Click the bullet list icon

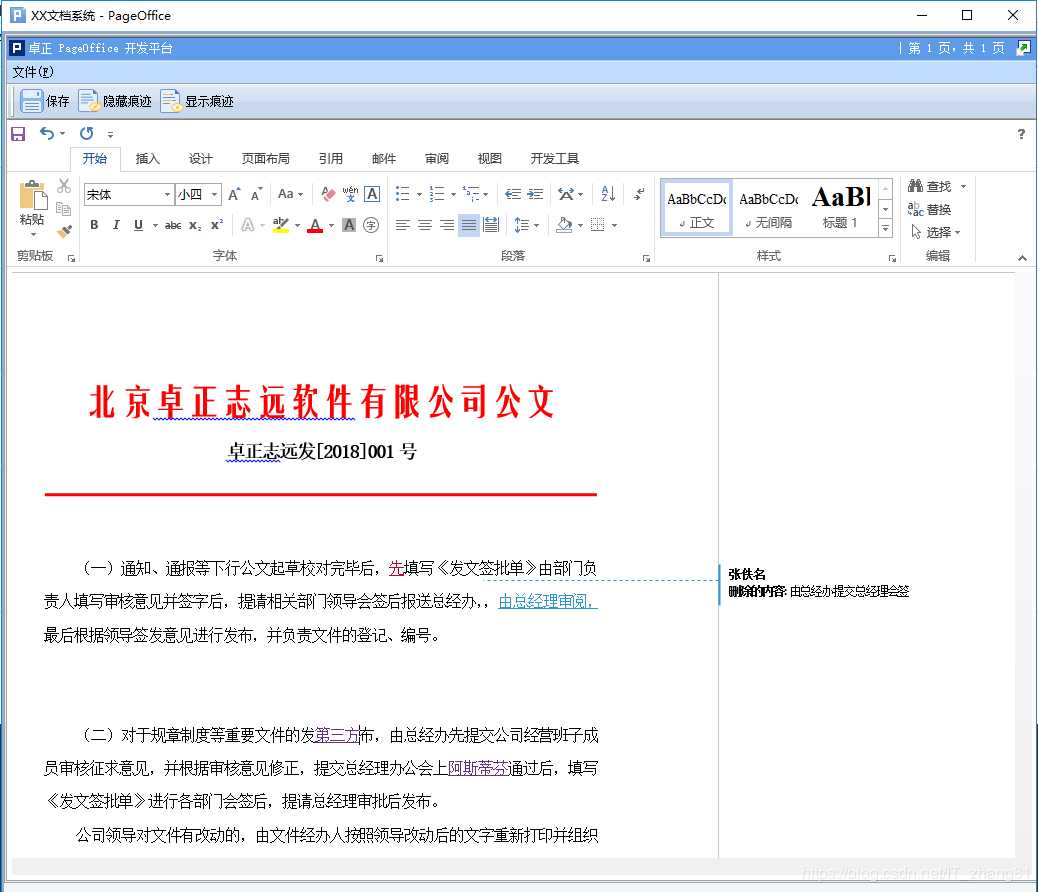(x=402, y=194)
